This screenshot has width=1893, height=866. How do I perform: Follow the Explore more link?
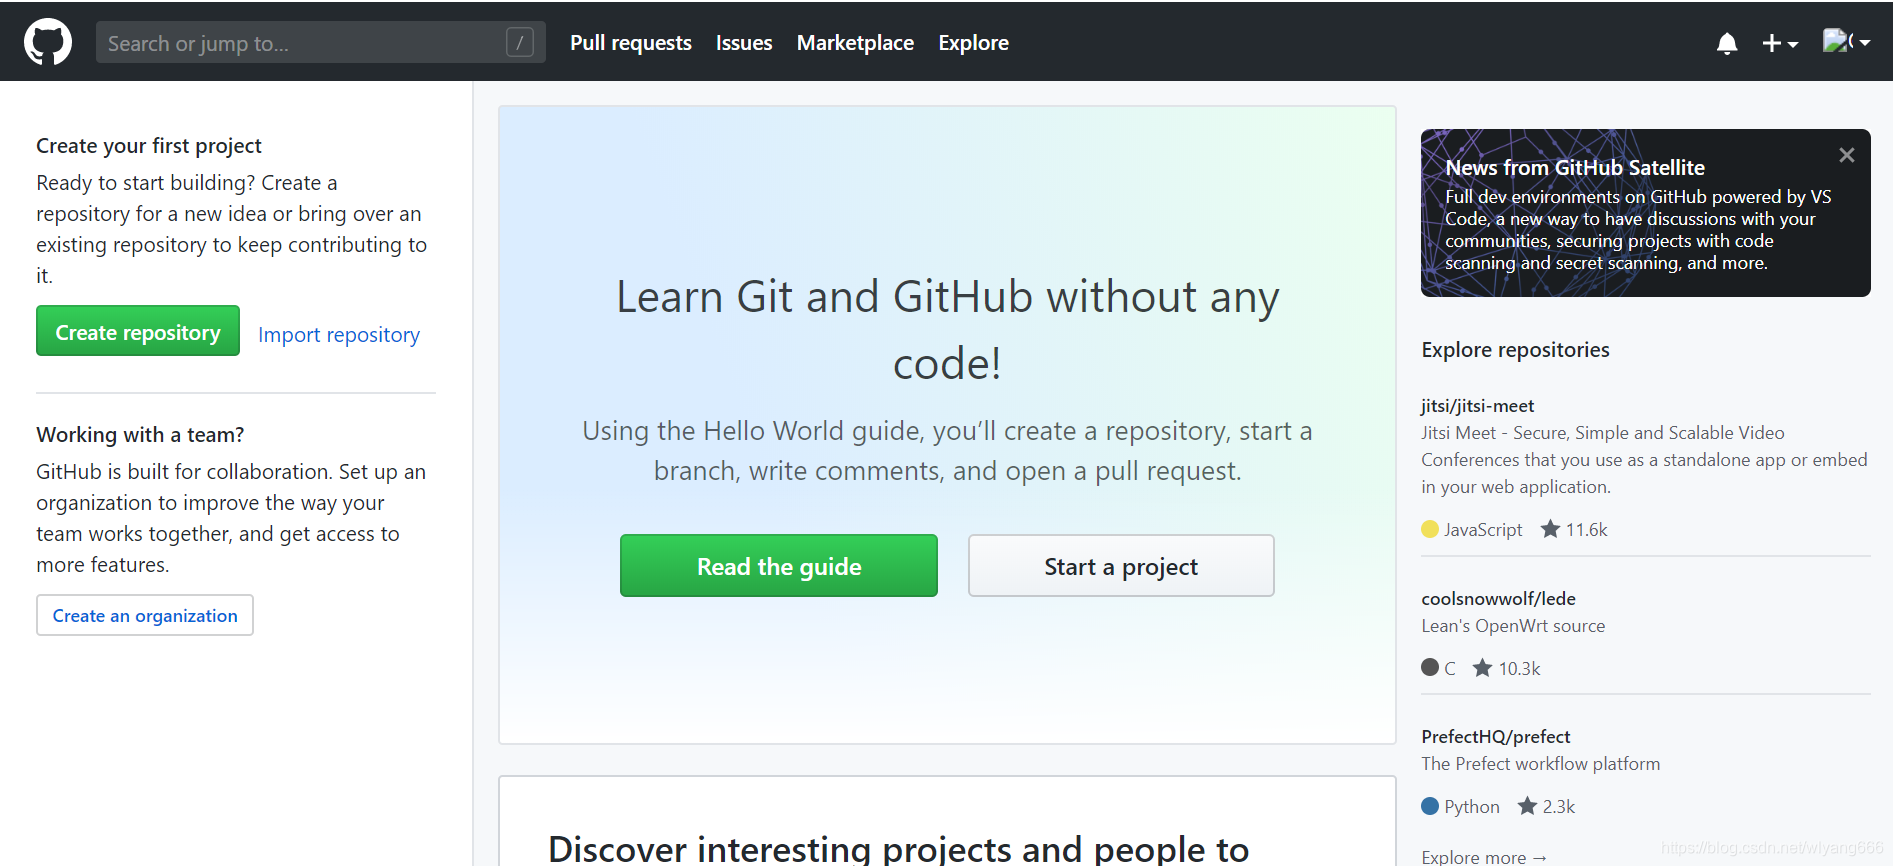(x=1484, y=857)
